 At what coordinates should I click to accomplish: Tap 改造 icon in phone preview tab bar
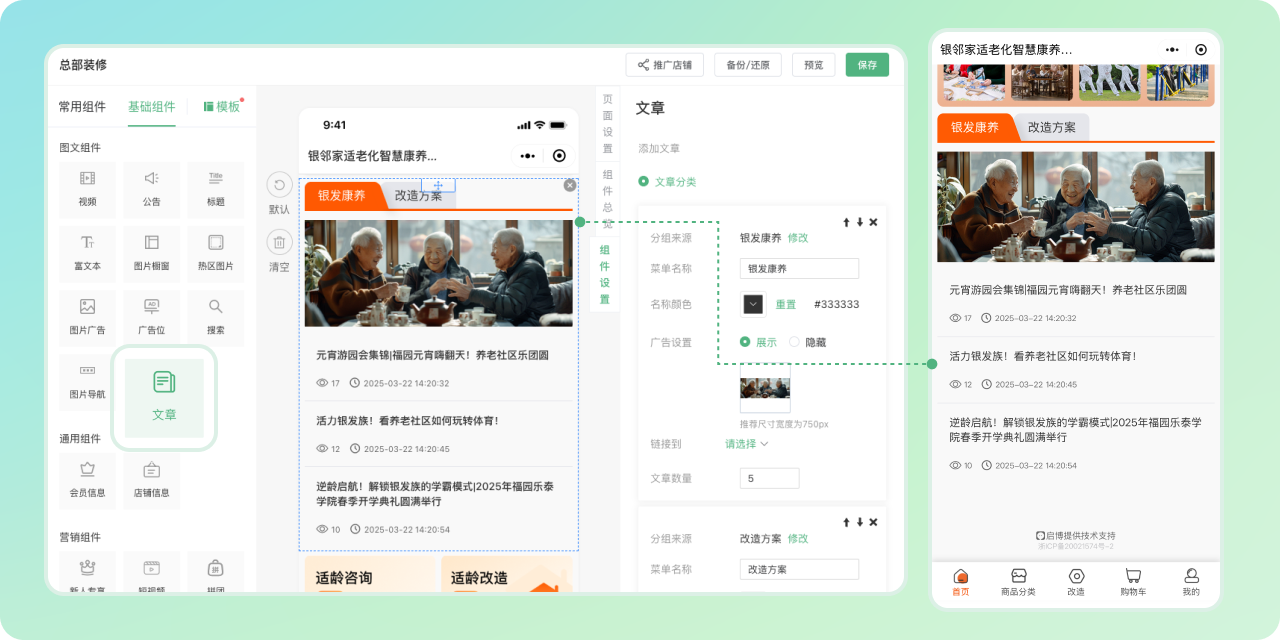(1076, 576)
